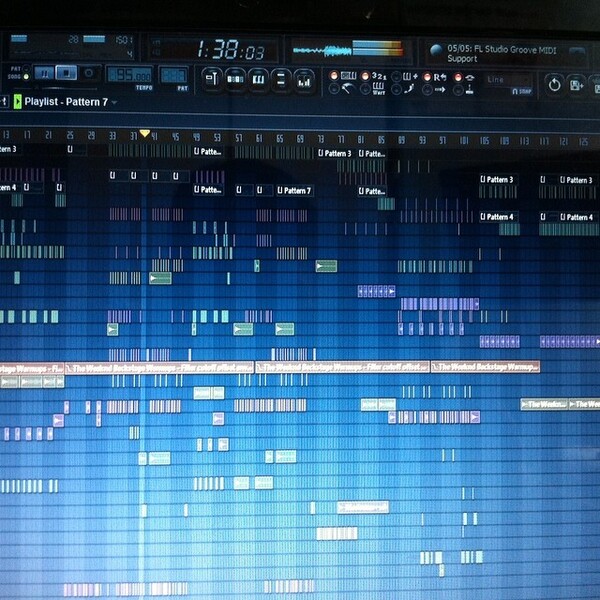Select the Pattern 3 clip at bar 73

pos(335,153)
